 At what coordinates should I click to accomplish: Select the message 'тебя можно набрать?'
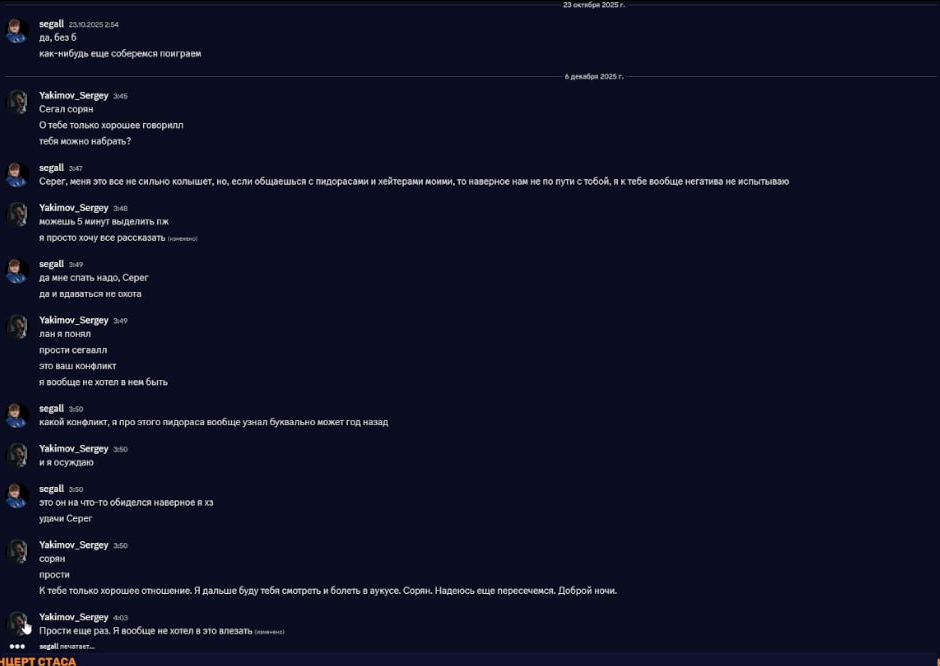[85, 141]
